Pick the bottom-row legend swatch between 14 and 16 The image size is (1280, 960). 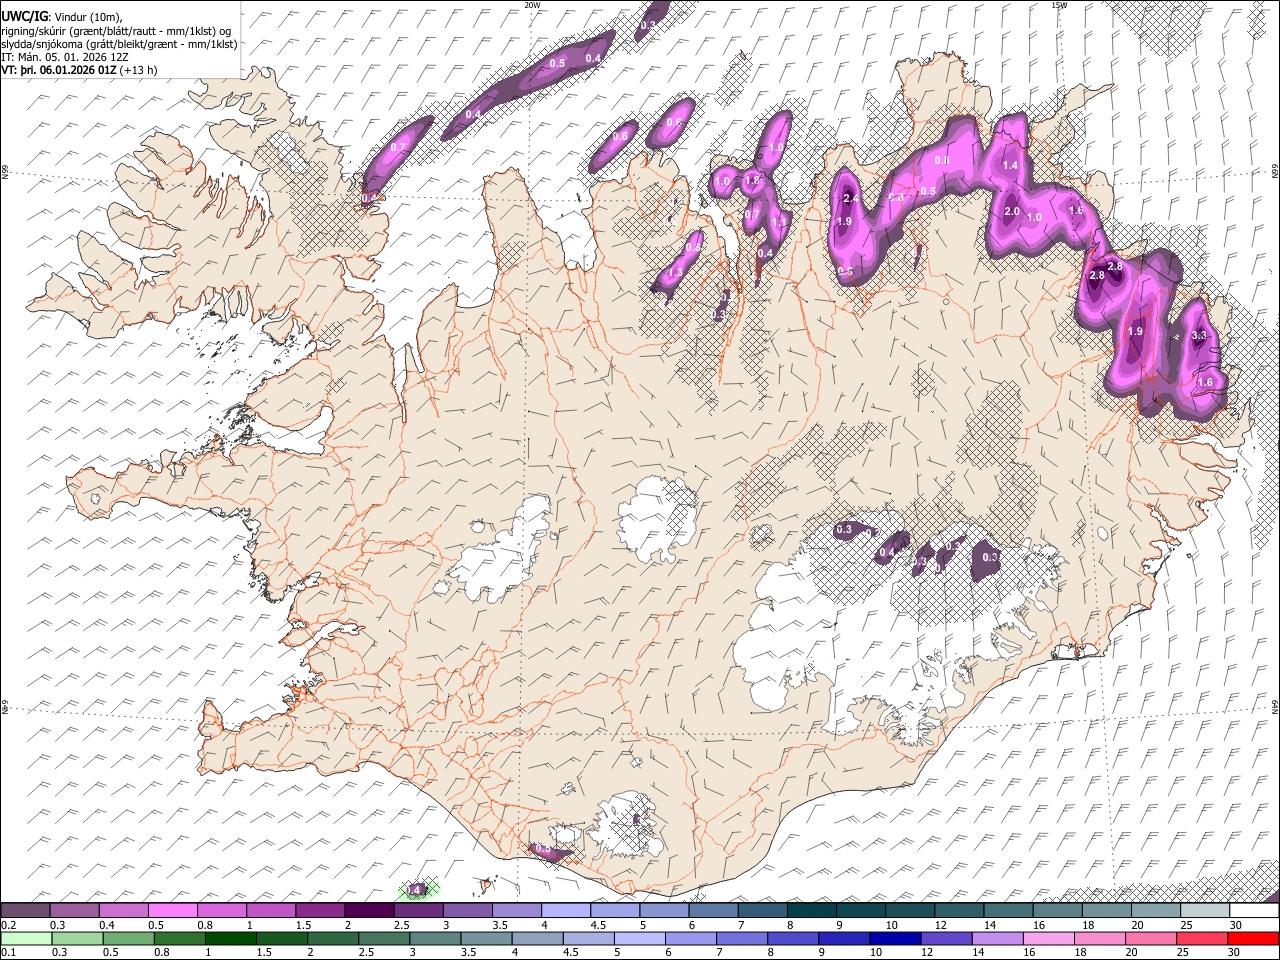998,939
